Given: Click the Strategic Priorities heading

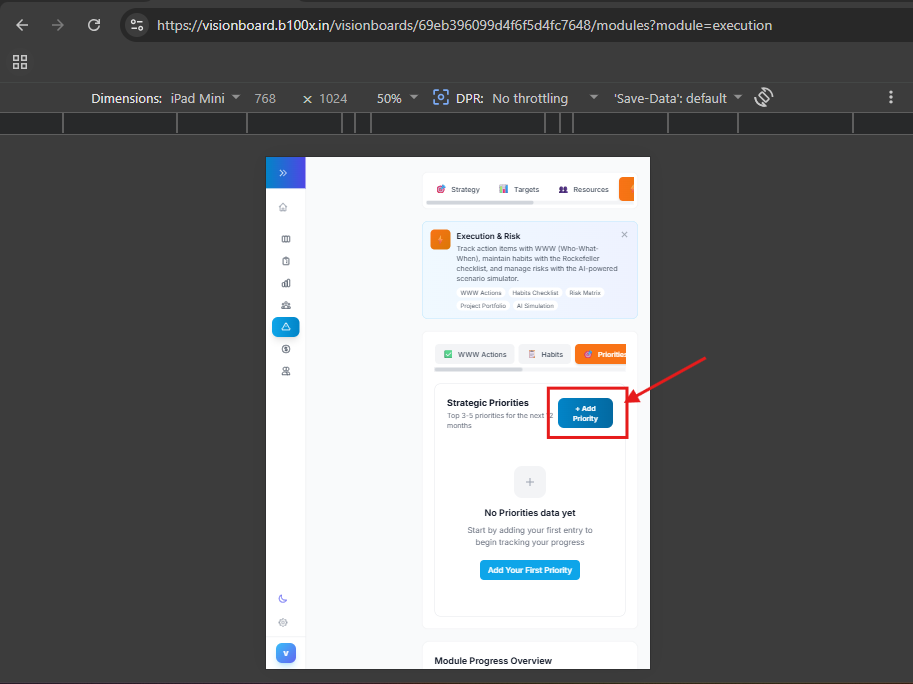Looking at the screenshot, I should [487, 403].
